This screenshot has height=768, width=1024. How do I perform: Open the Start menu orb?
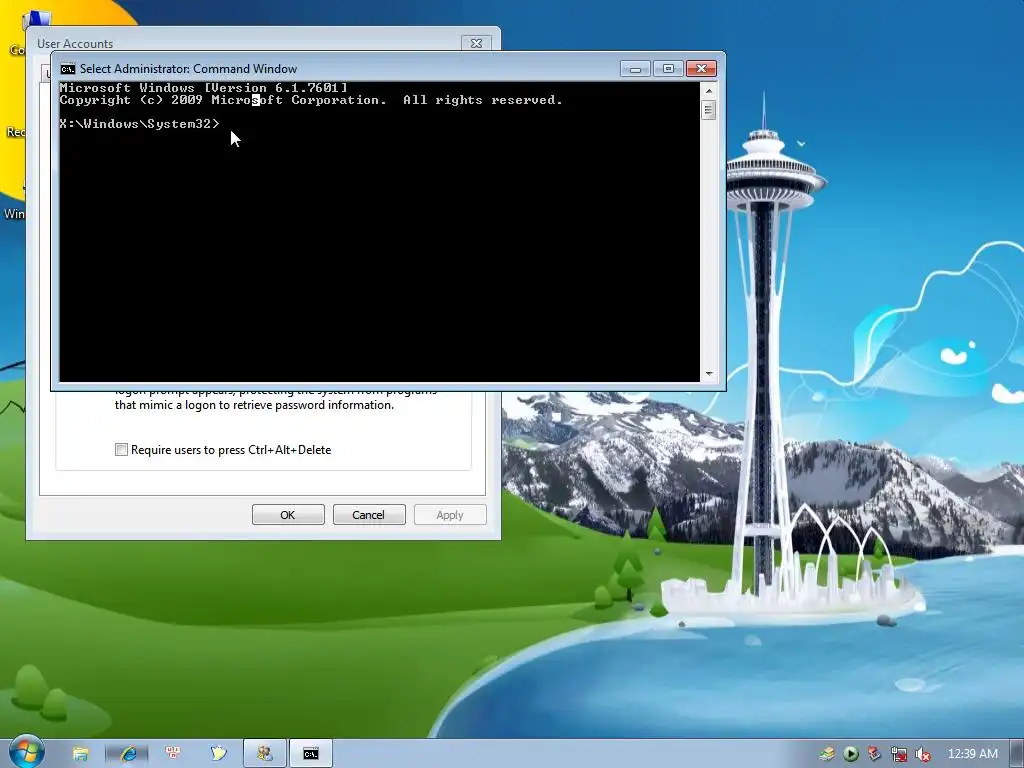(25, 752)
